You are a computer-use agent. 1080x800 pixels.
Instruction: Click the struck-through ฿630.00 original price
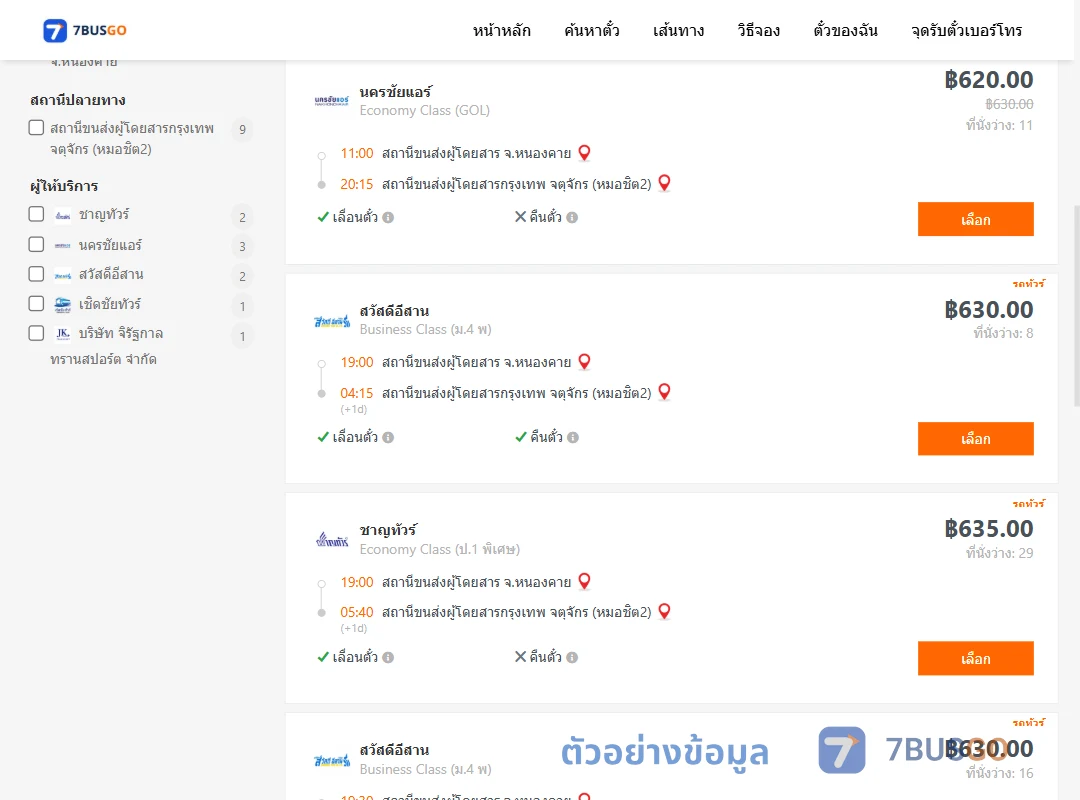coord(1009,104)
